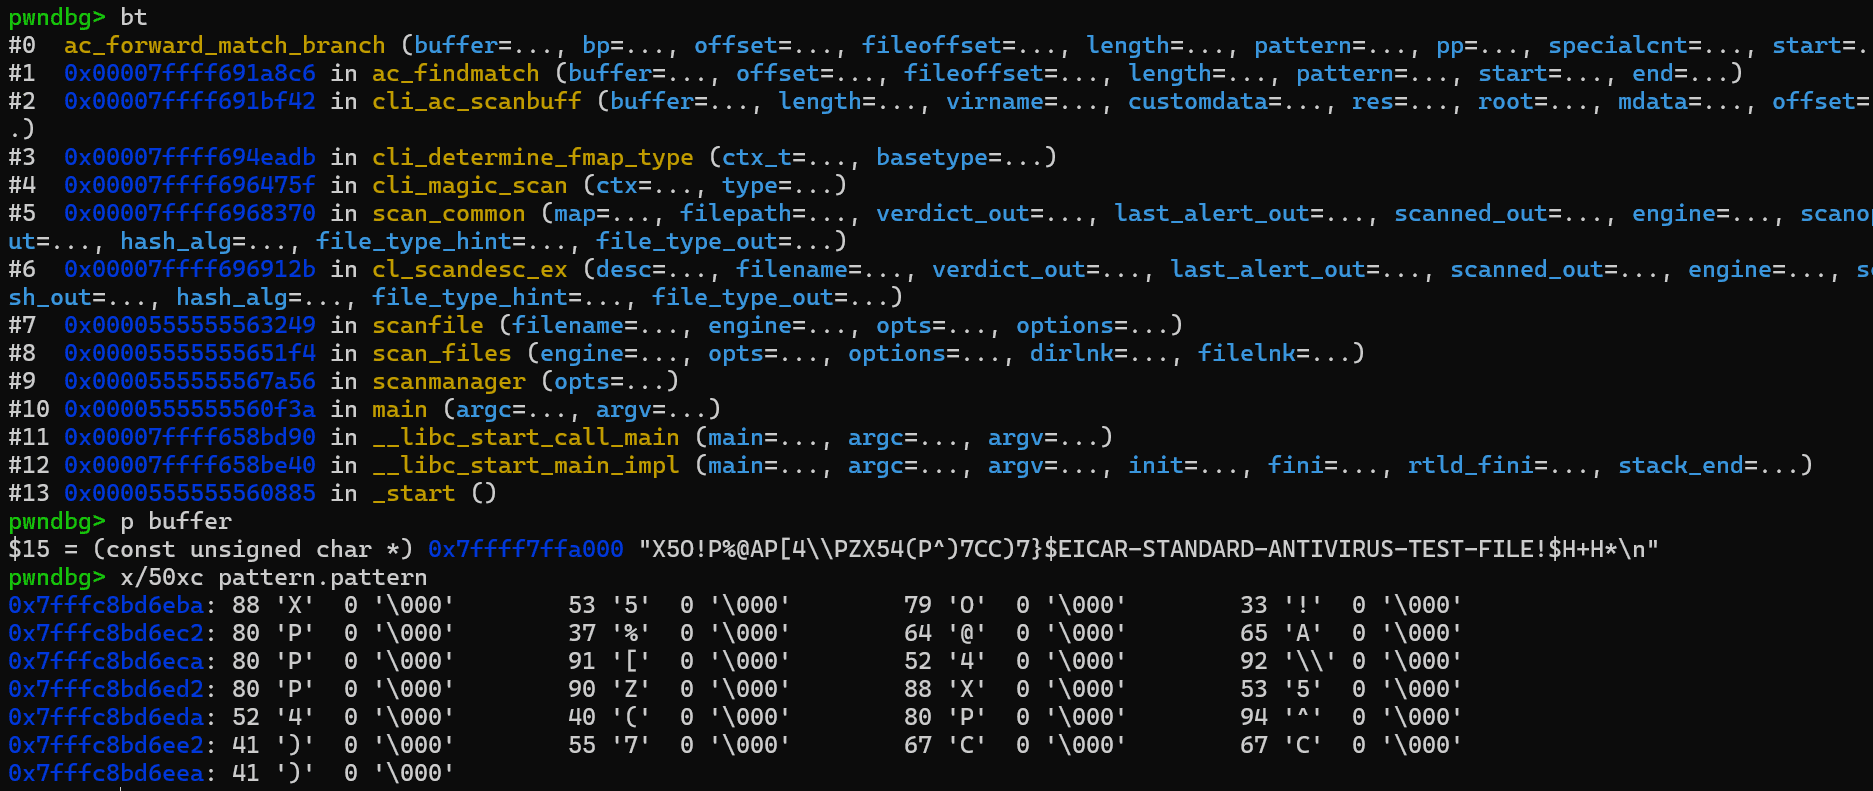
Task: Click the scan_common function in frame #5
Action: tap(448, 214)
